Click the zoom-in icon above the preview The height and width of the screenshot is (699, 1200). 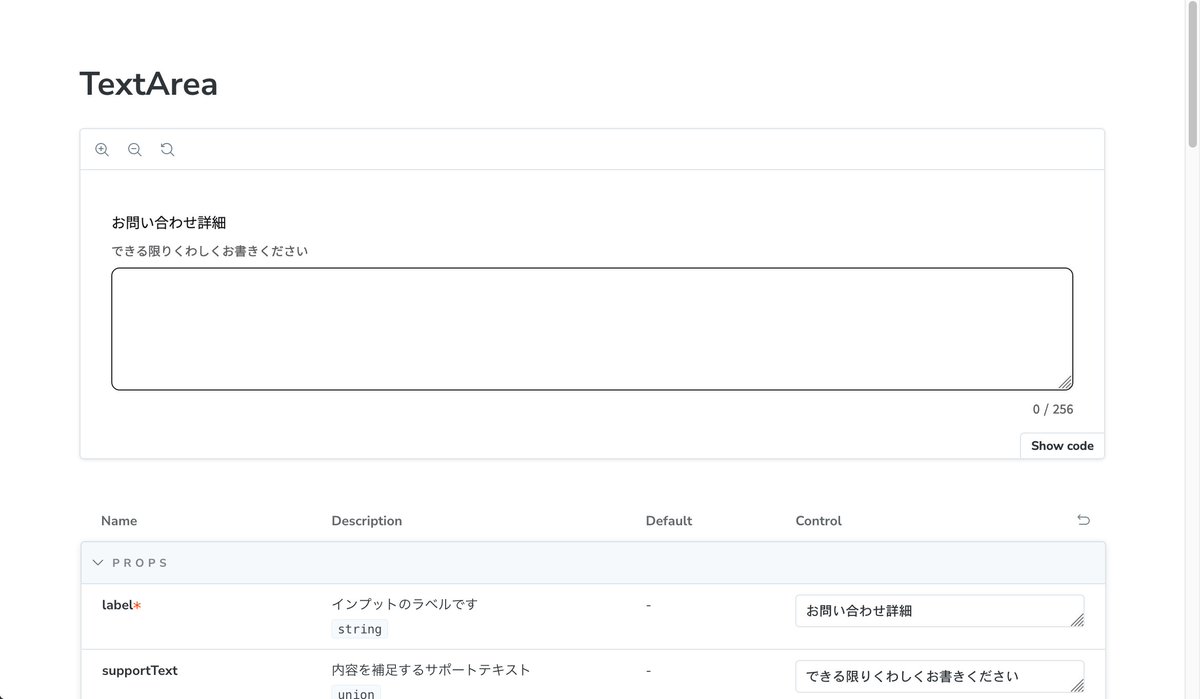(102, 148)
